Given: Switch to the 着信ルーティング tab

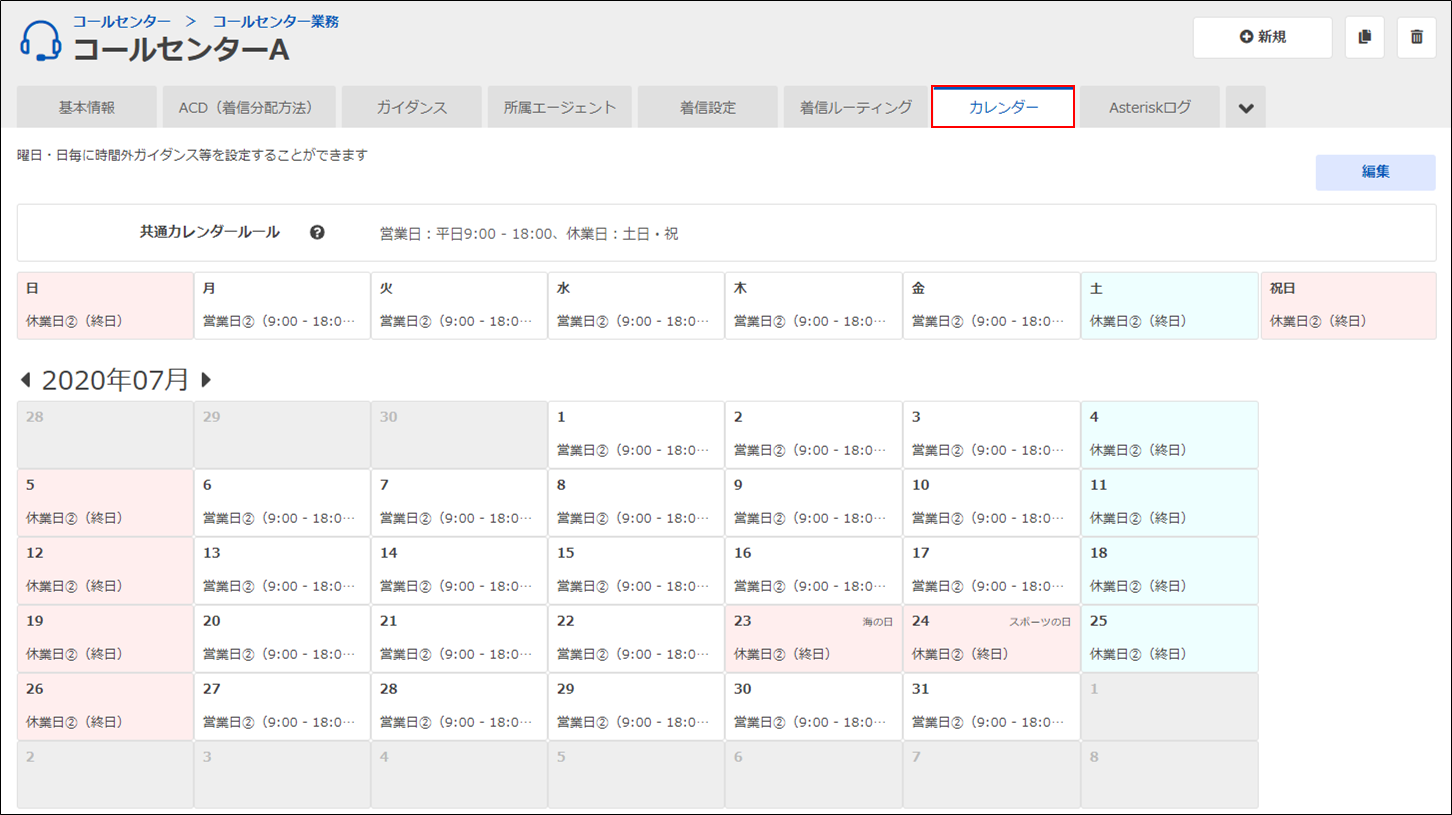Looking at the screenshot, I should click(855, 108).
